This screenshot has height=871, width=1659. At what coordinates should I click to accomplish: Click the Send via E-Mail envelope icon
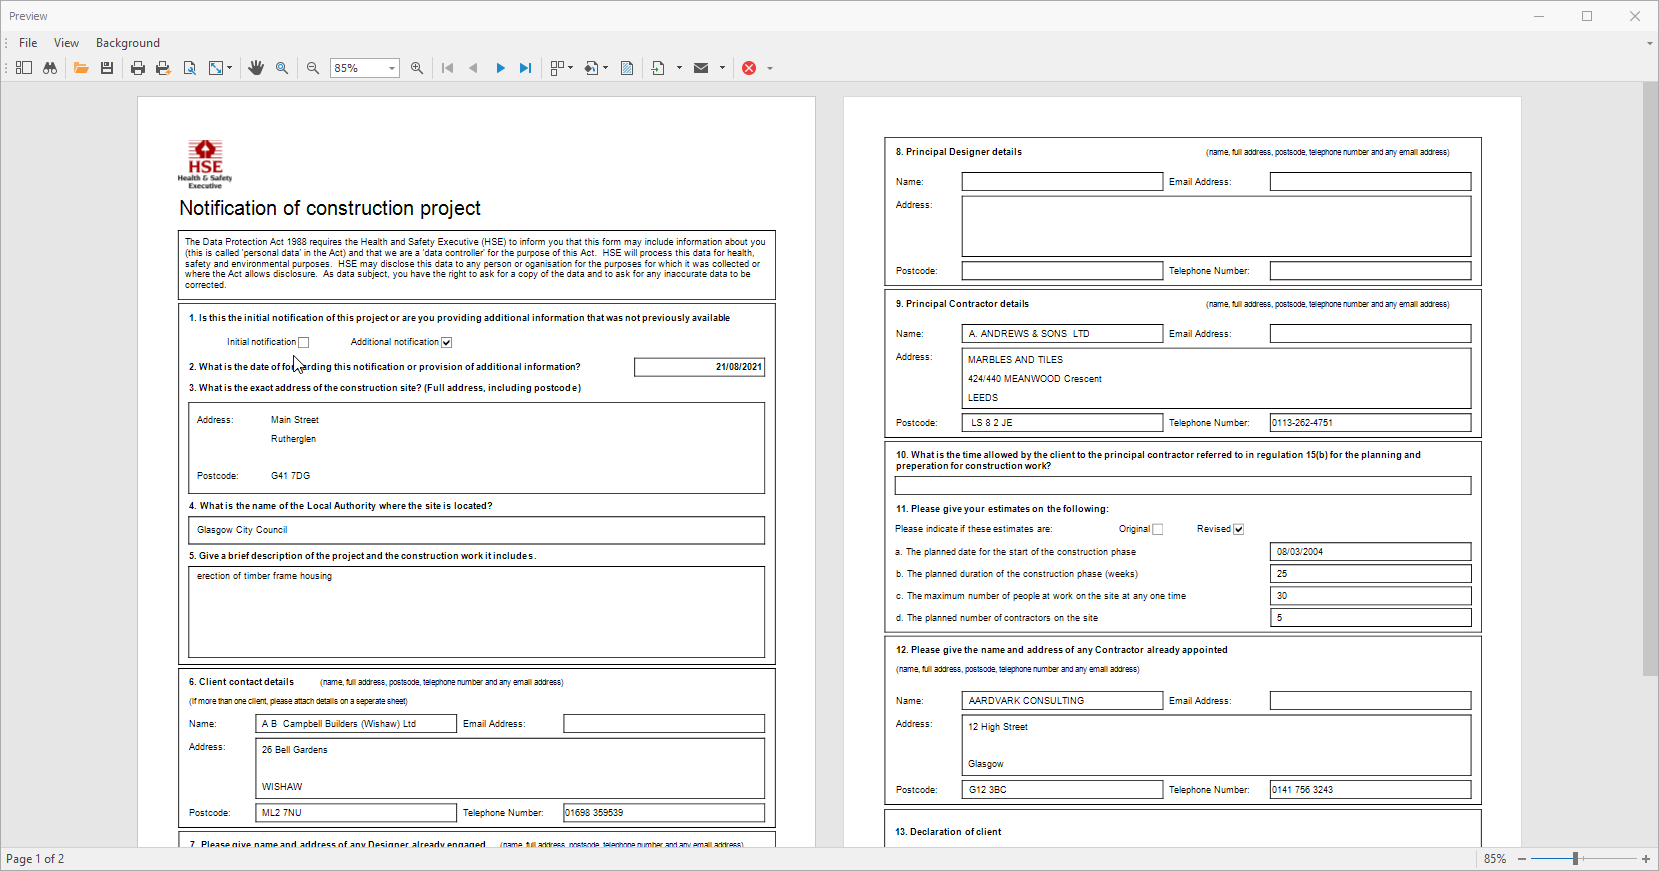[x=701, y=68]
